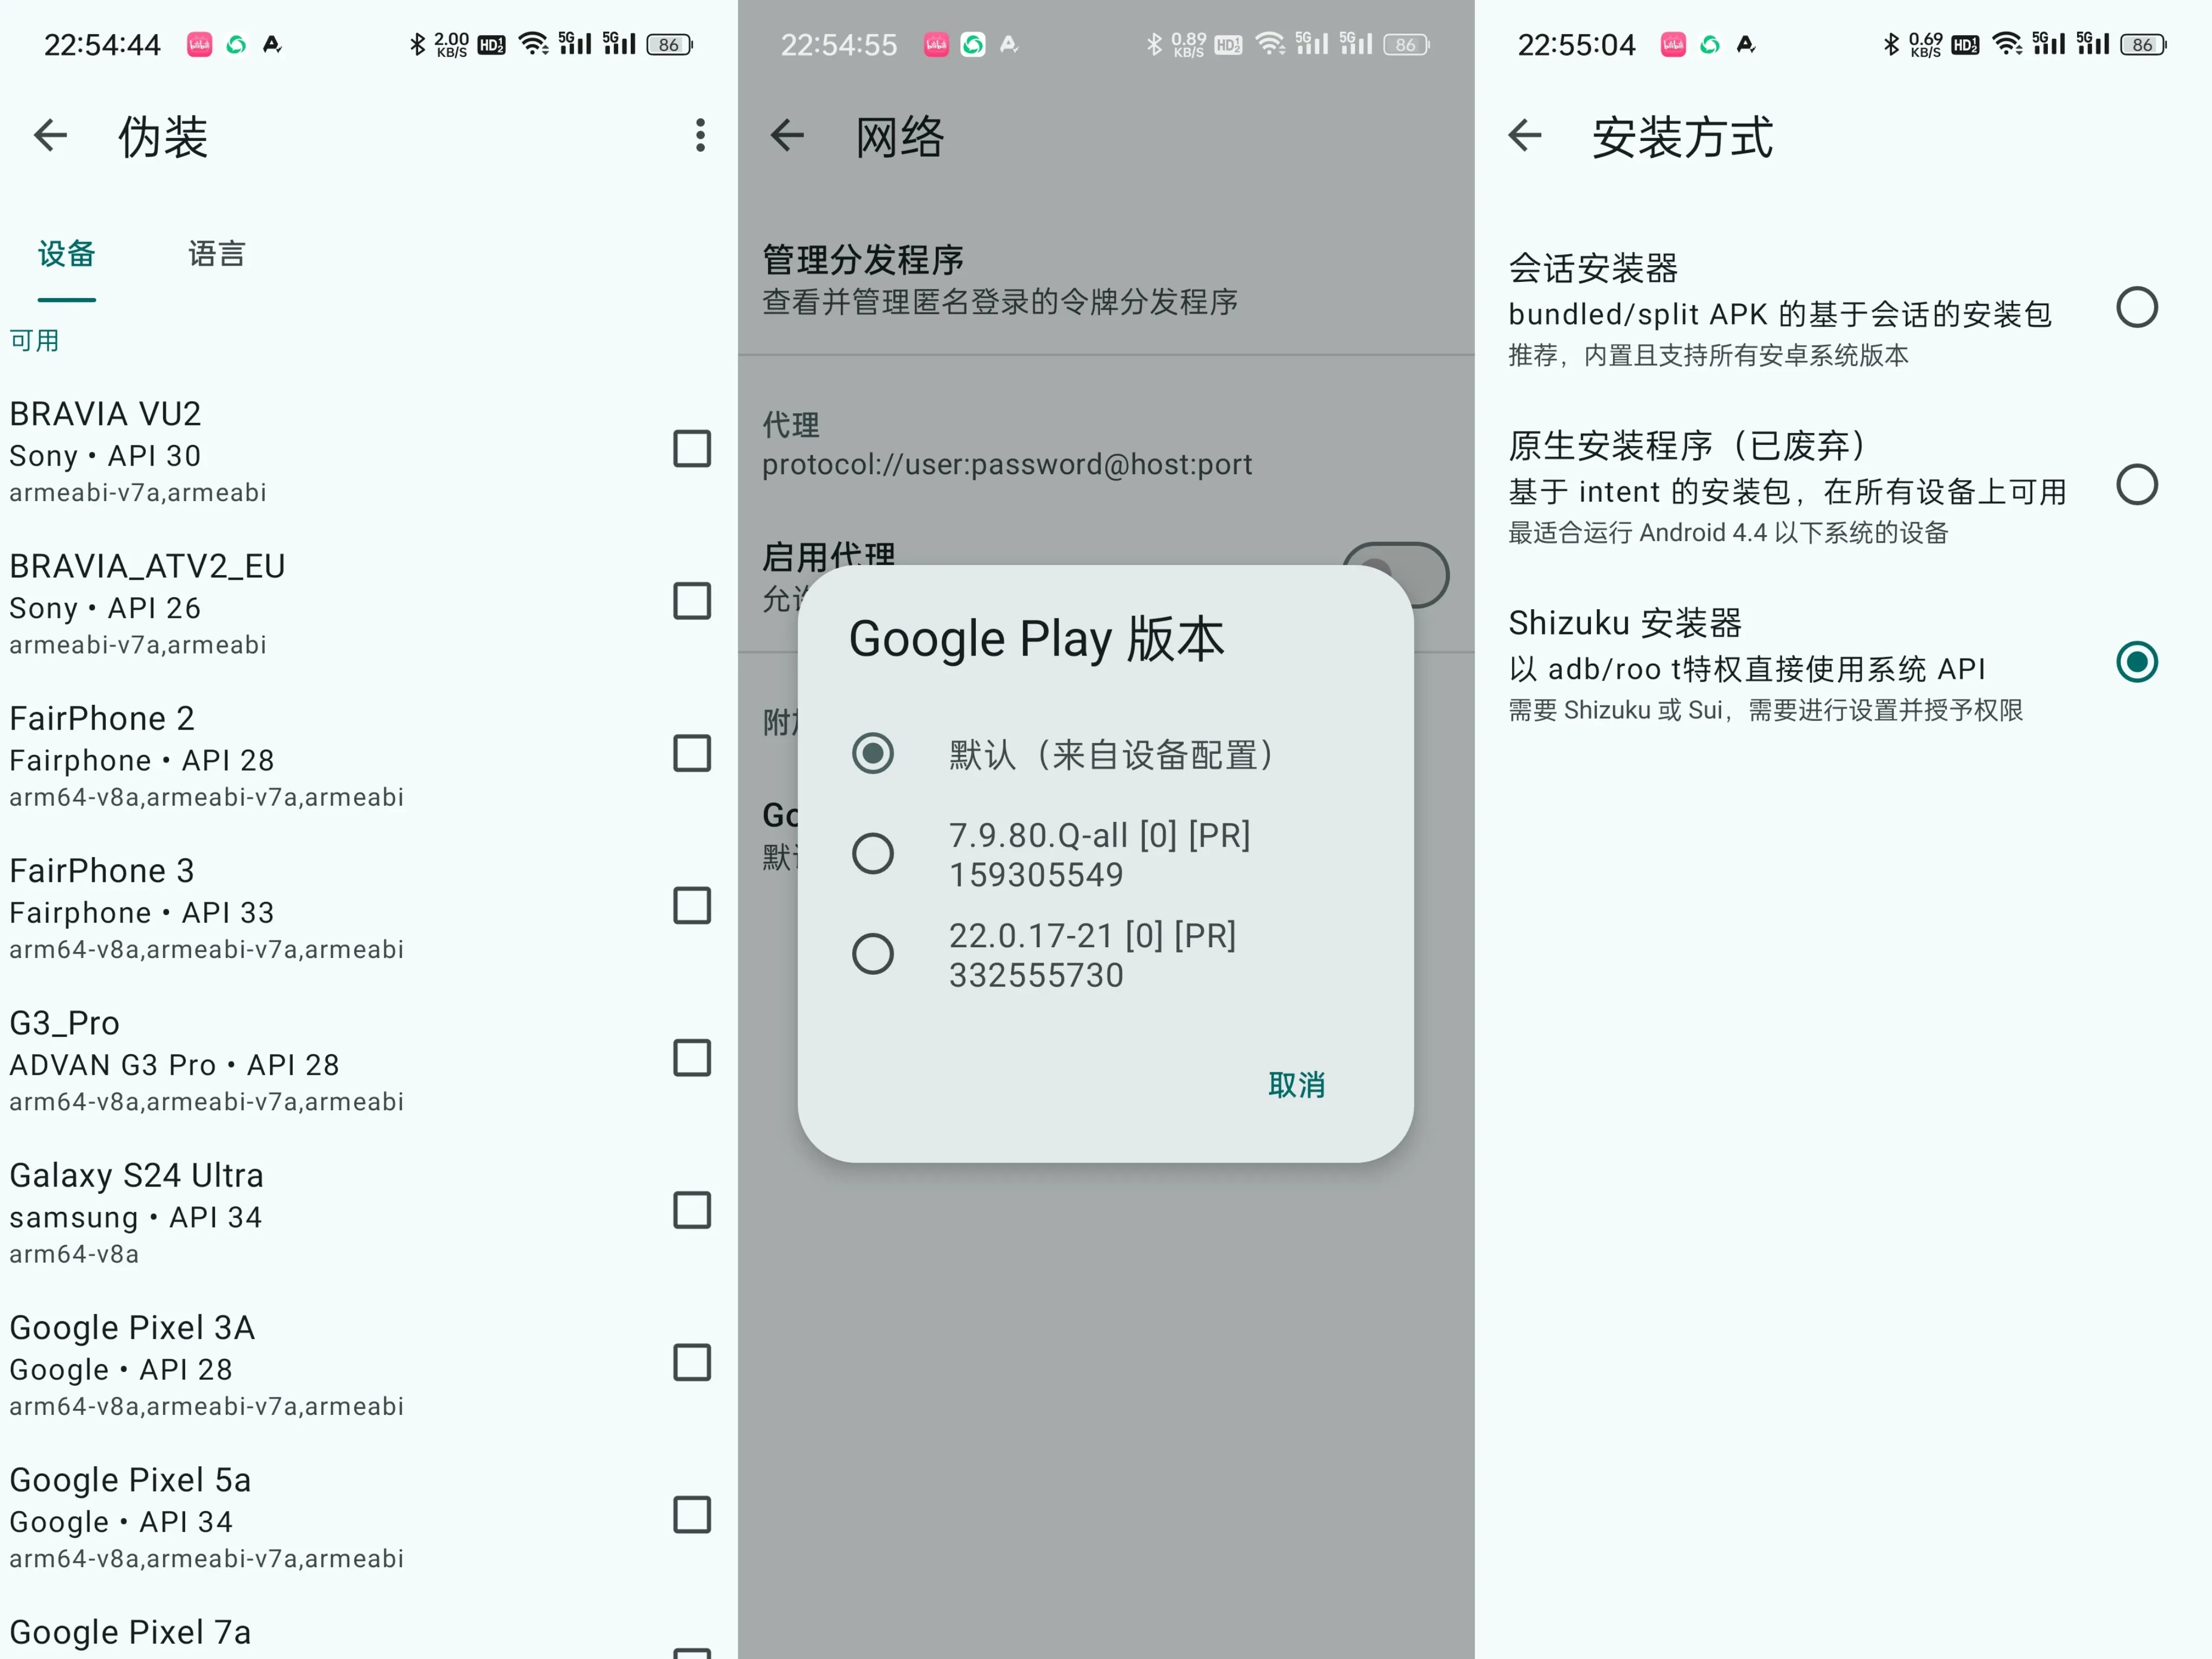This screenshot has height=1659, width=2212.
Task: Tap the Wi-Fi icon in 安装方式 status bar
Action: 2007,44
